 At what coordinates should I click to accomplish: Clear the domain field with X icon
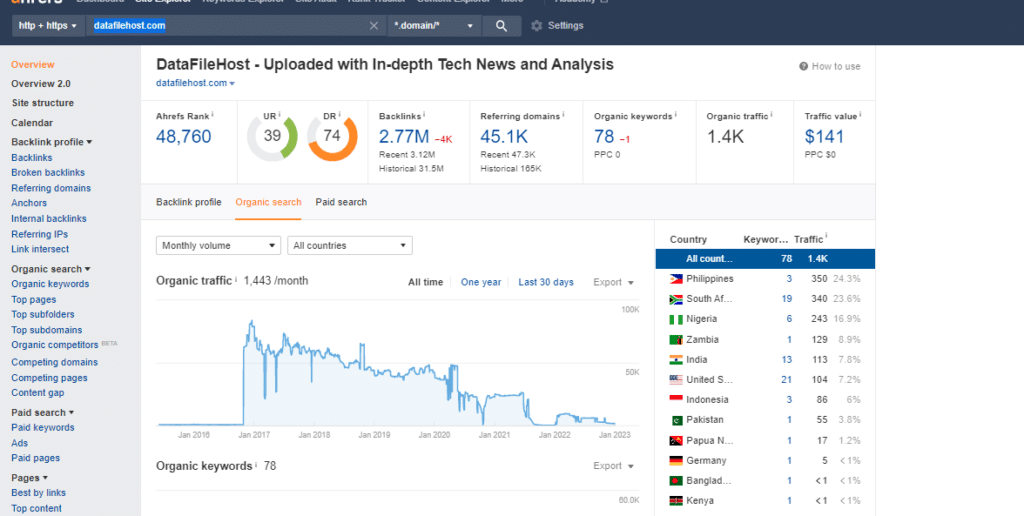[374, 26]
